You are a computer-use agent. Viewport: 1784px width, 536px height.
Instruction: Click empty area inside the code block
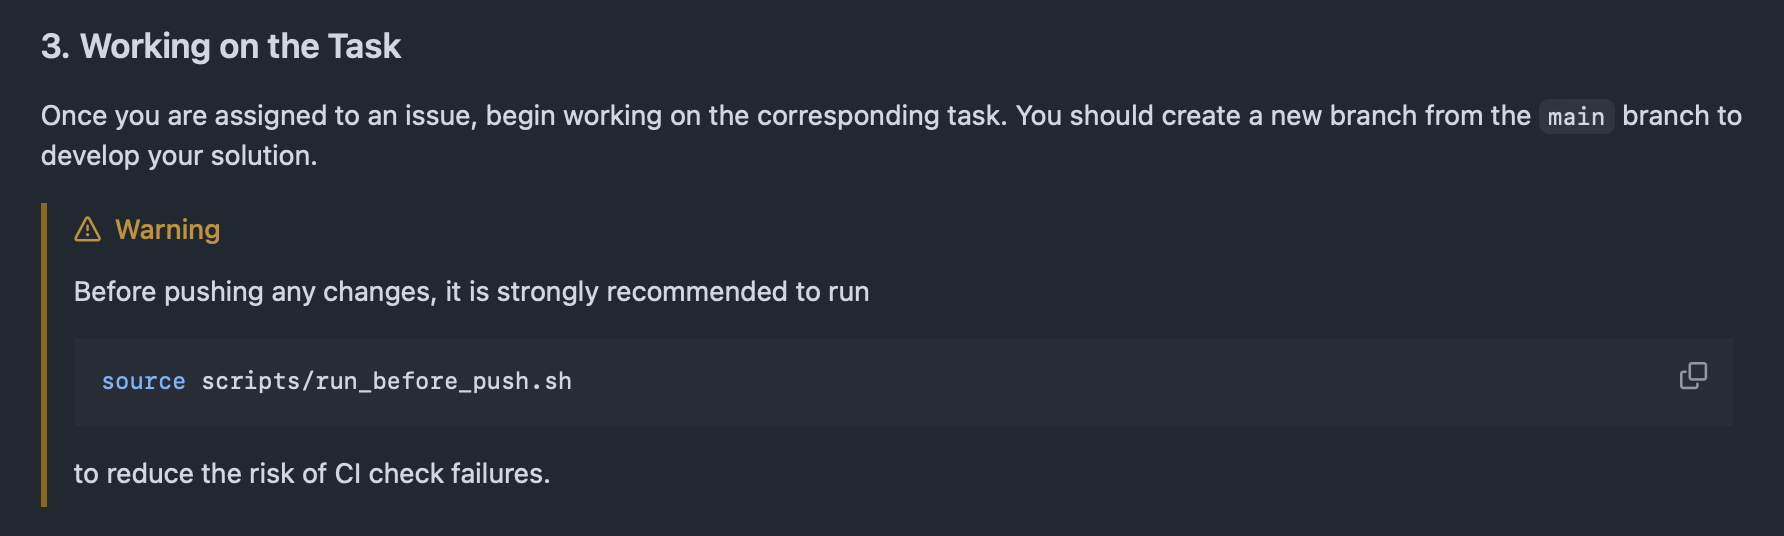pos(1100,382)
